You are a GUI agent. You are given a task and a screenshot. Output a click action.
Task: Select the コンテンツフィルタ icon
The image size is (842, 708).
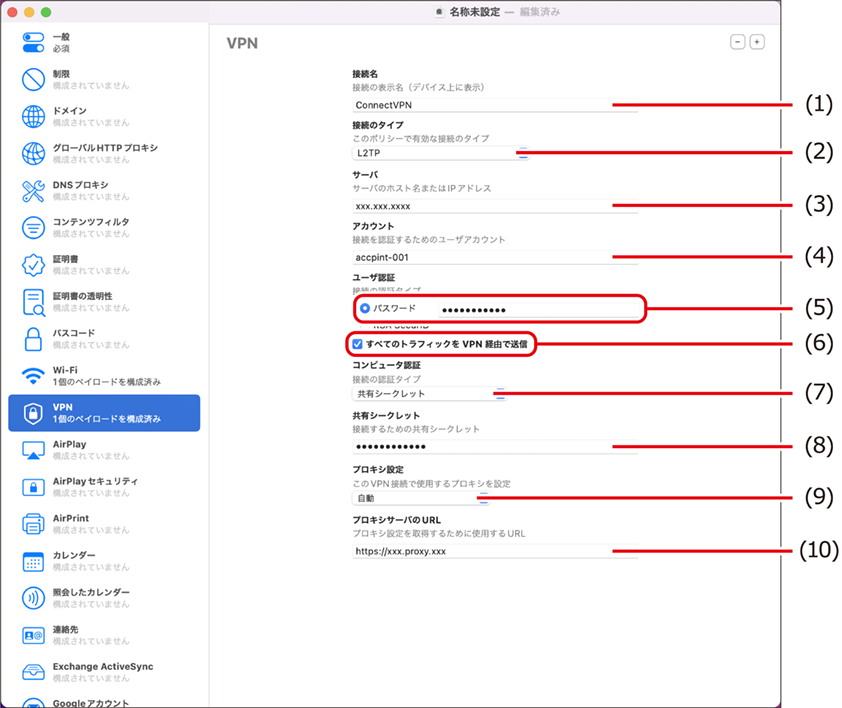click(33, 228)
